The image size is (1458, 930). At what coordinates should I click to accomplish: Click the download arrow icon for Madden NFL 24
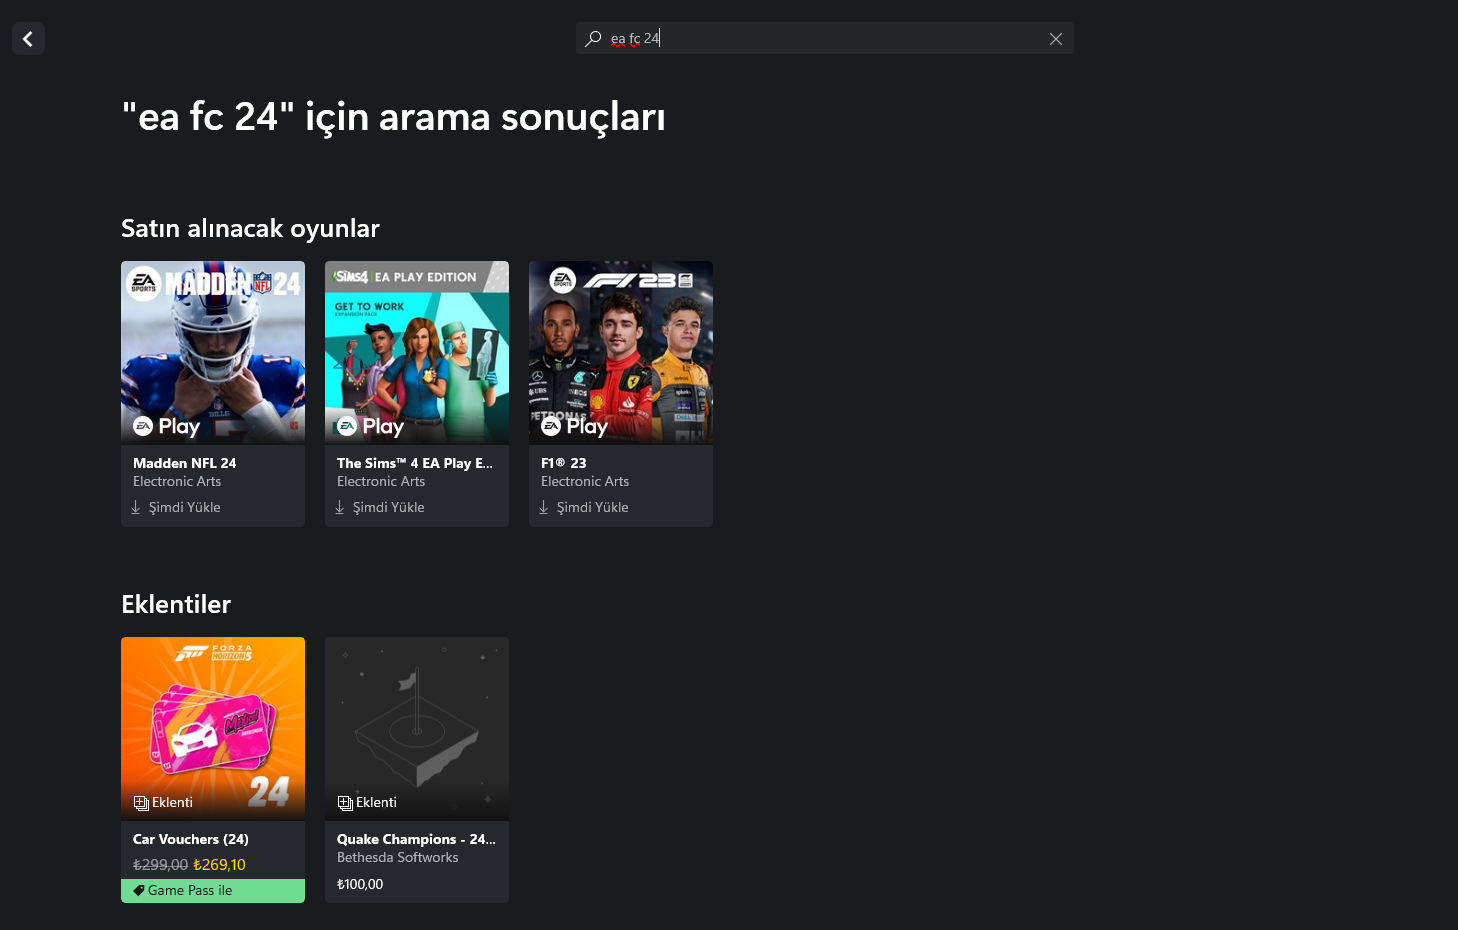click(136, 507)
